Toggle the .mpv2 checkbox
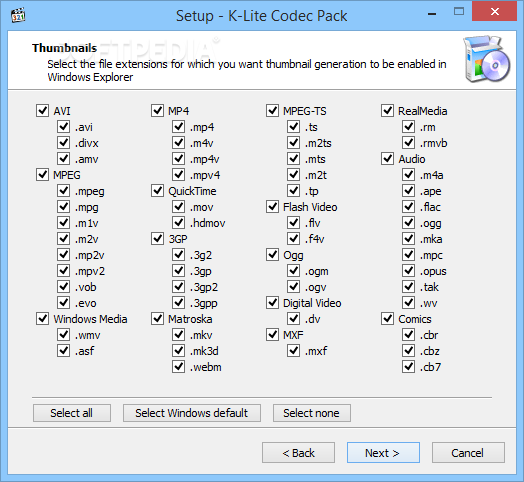Viewport: 524px width, 482px height. (63, 270)
